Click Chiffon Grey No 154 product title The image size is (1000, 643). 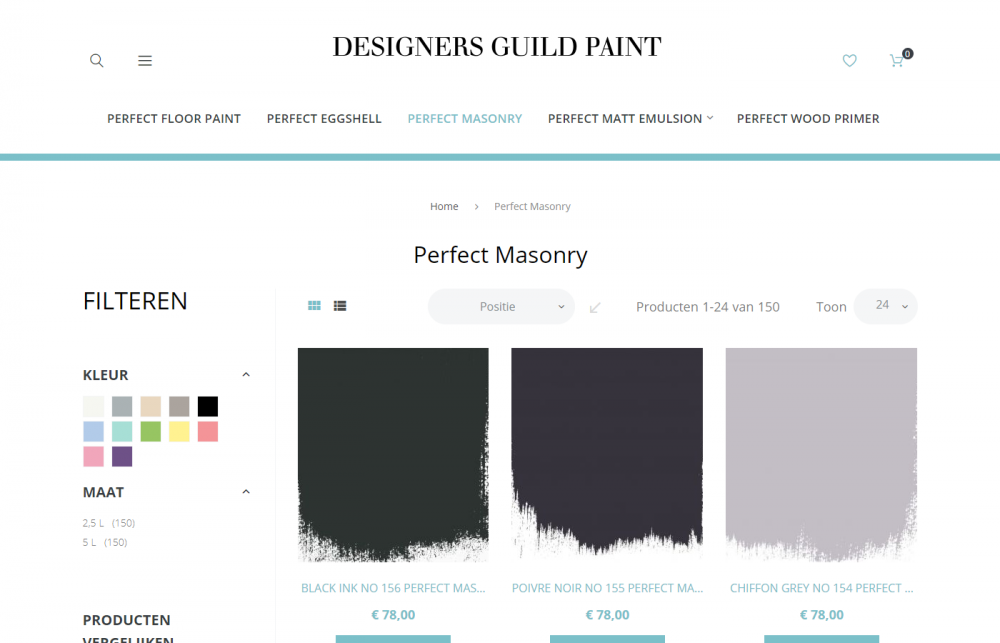[x=821, y=588]
